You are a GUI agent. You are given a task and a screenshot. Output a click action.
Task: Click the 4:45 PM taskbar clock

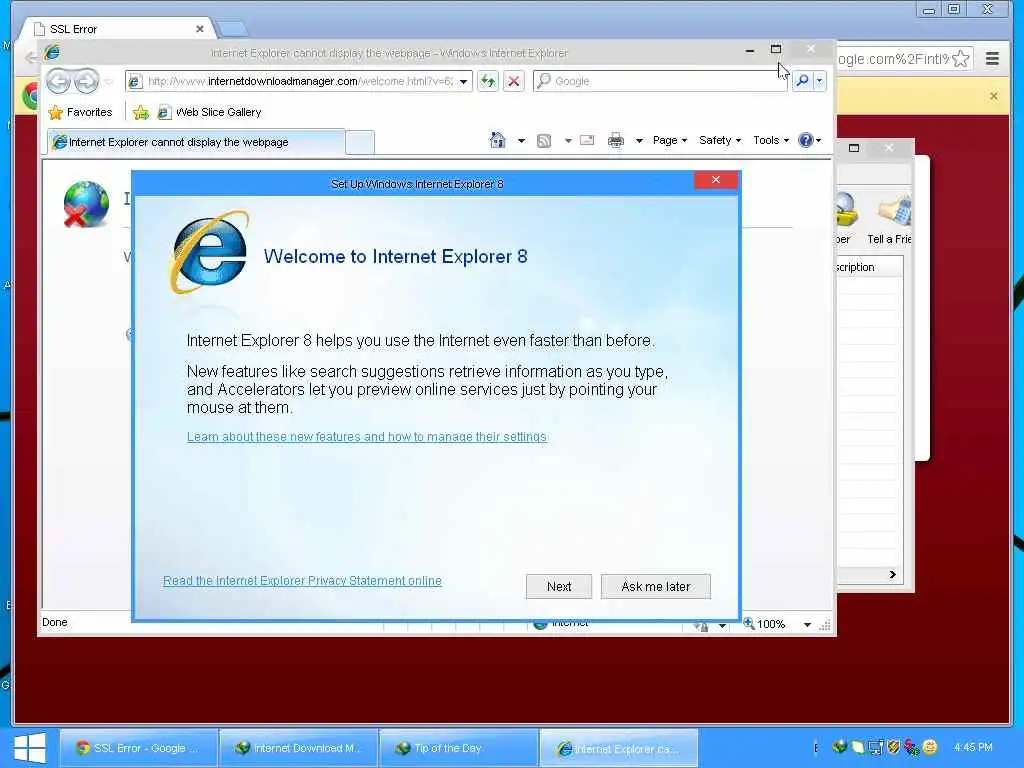tap(972, 746)
